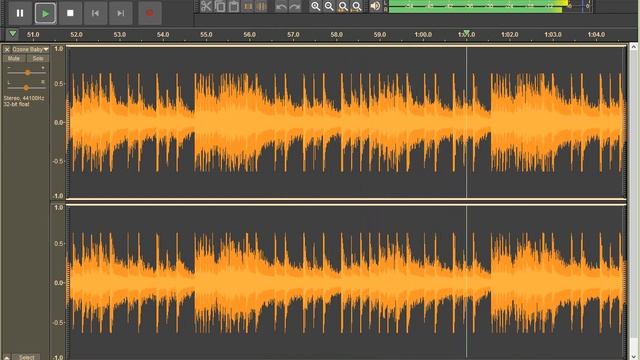Click the green Play button
The width and height of the screenshot is (640, 360).
tap(45, 13)
